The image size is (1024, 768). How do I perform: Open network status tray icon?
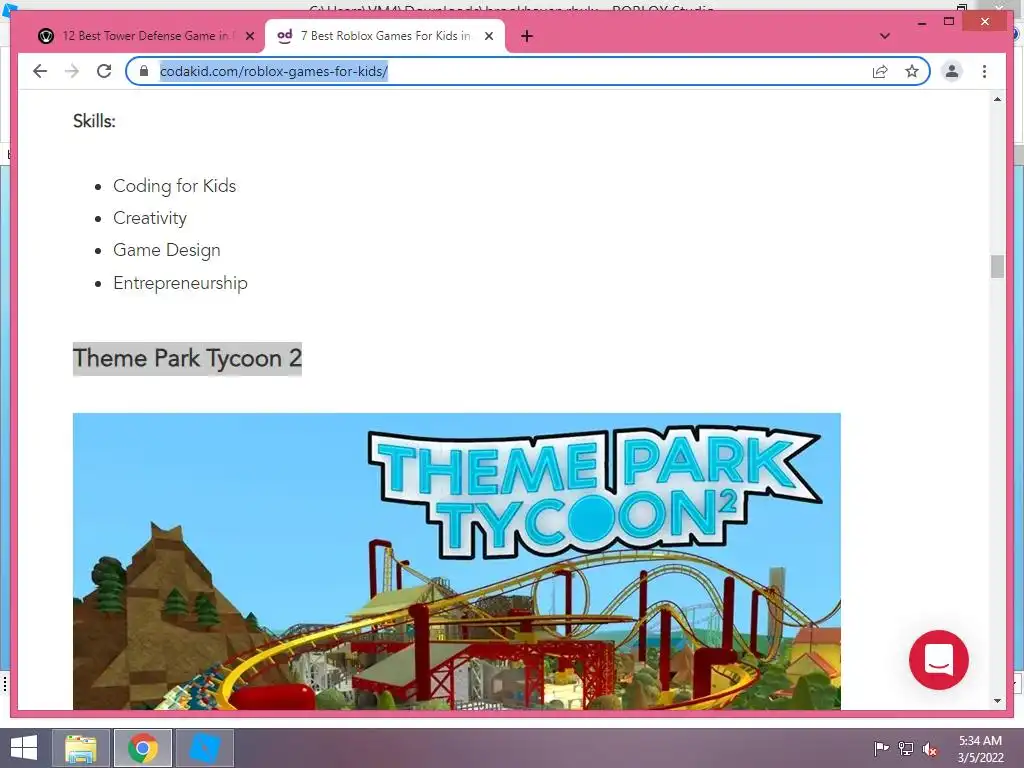pyautogui.click(x=905, y=748)
